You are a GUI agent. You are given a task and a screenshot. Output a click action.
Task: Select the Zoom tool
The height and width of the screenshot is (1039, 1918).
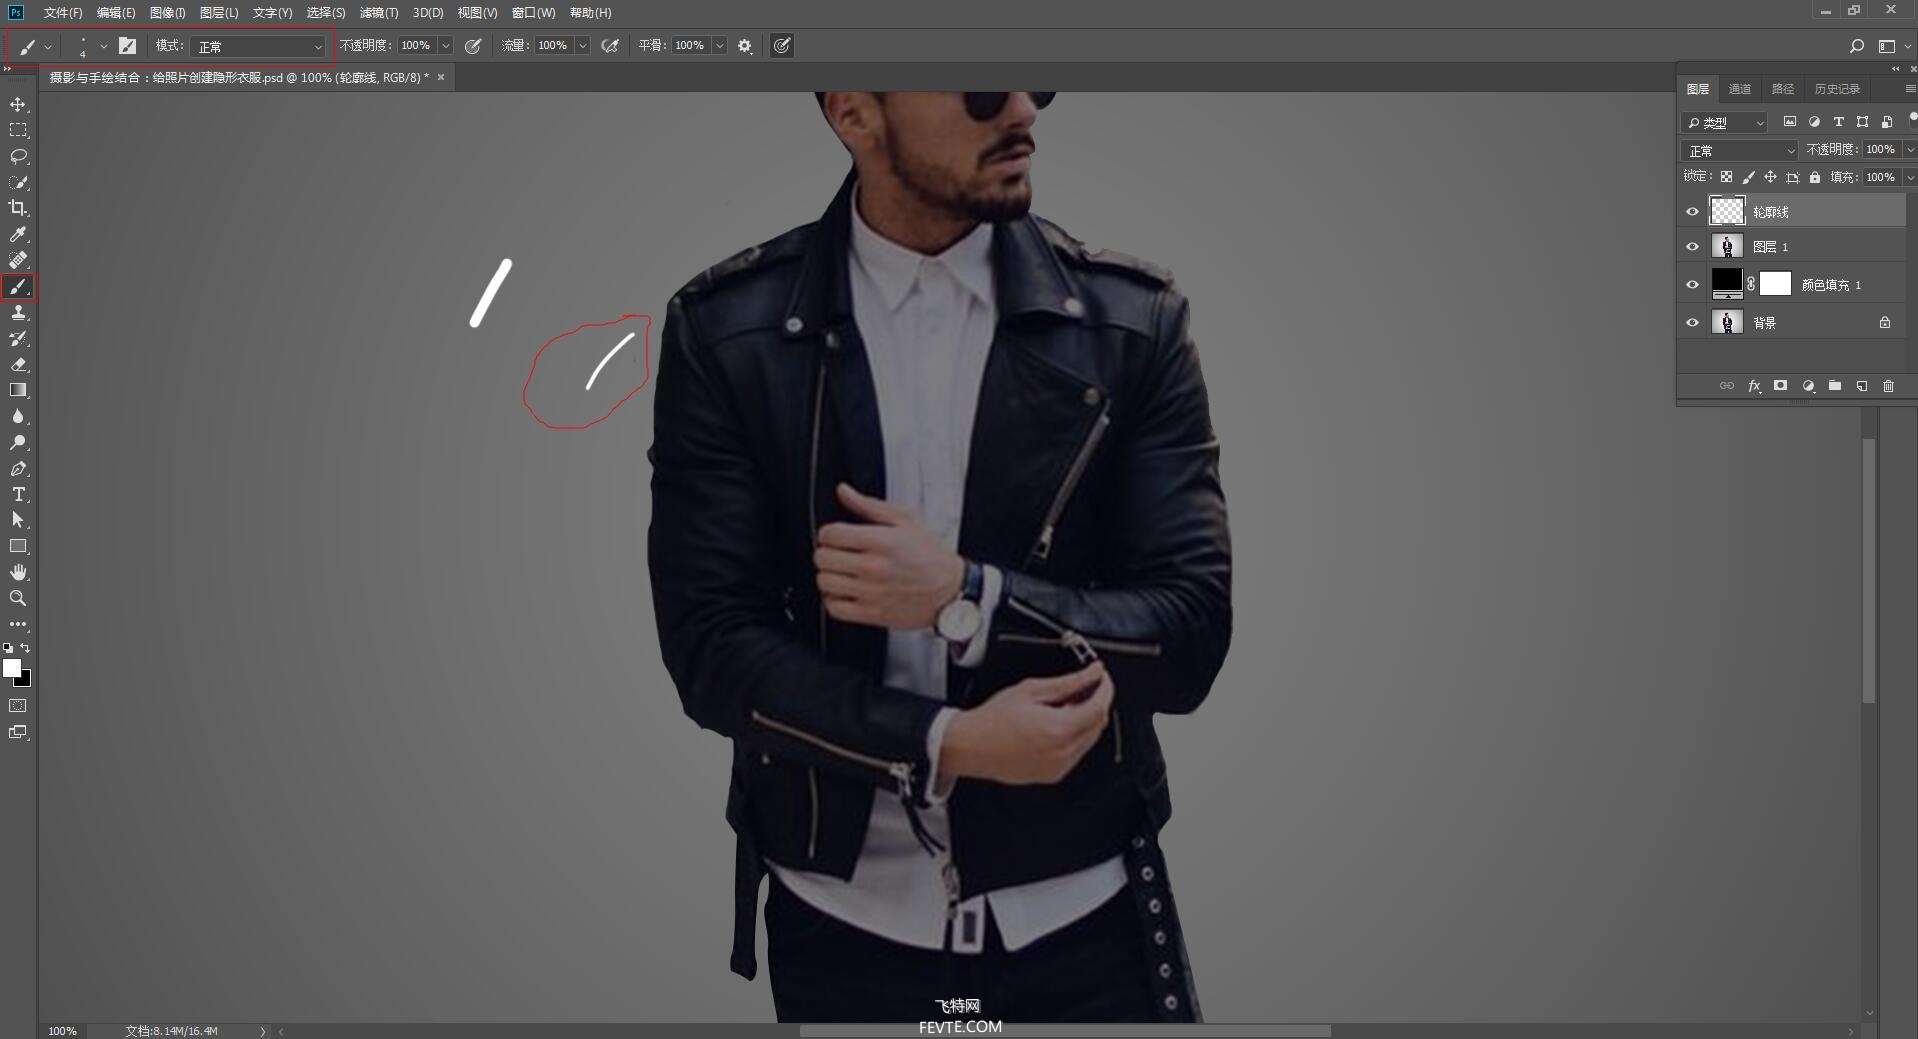tap(18, 598)
